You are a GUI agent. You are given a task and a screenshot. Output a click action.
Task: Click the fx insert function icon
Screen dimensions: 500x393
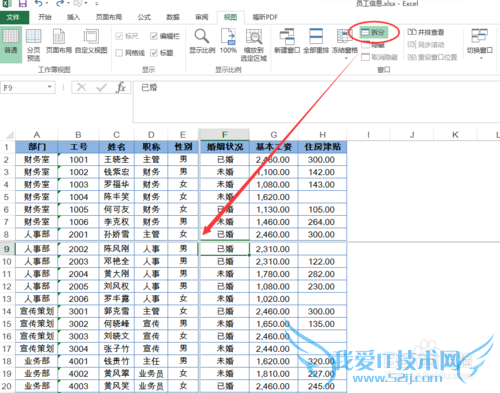121,88
